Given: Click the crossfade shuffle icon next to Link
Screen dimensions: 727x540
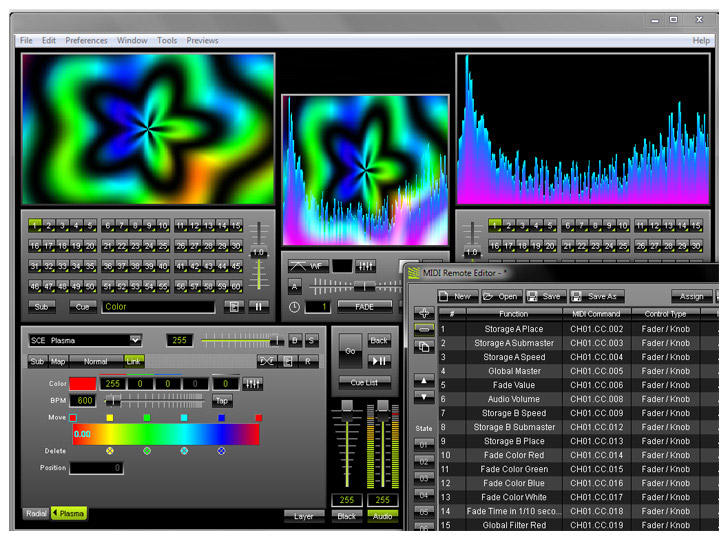Looking at the screenshot, I should [x=267, y=360].
